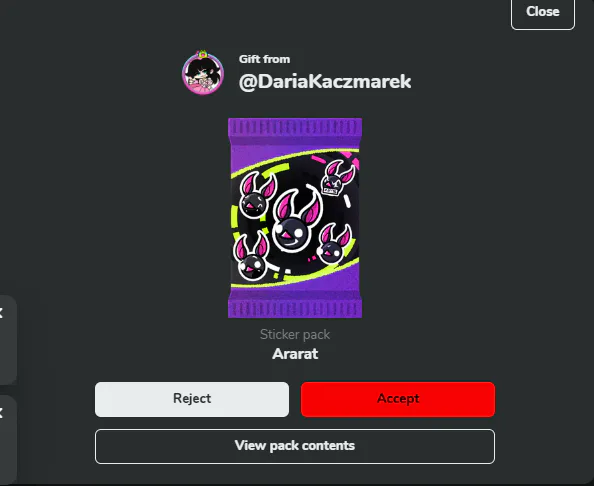Viewport: 594px width, 486px height.
Task: Click the Ararat pack name
Action: [x=295, y=354]
